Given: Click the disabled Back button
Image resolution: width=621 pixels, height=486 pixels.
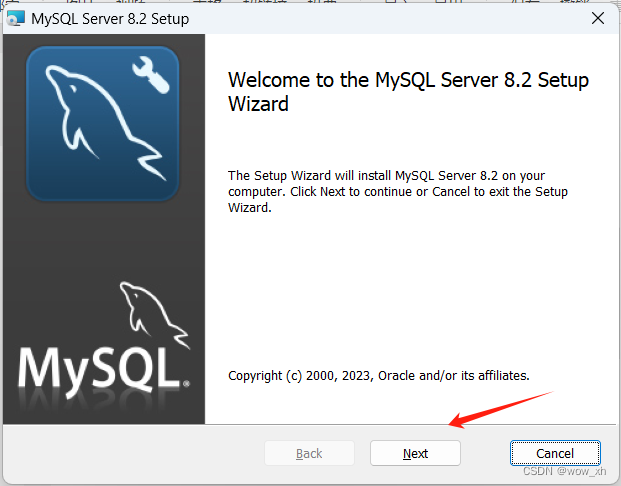Looking at the screenshot, I should 309,453.
